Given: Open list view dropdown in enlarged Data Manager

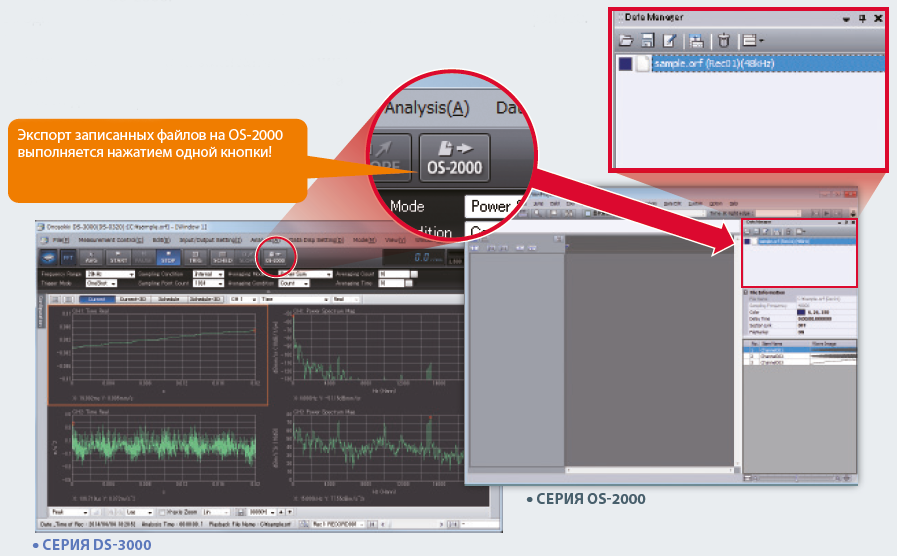Looking at the screenshot, I should pyautogui.click(x=752, y=41).
